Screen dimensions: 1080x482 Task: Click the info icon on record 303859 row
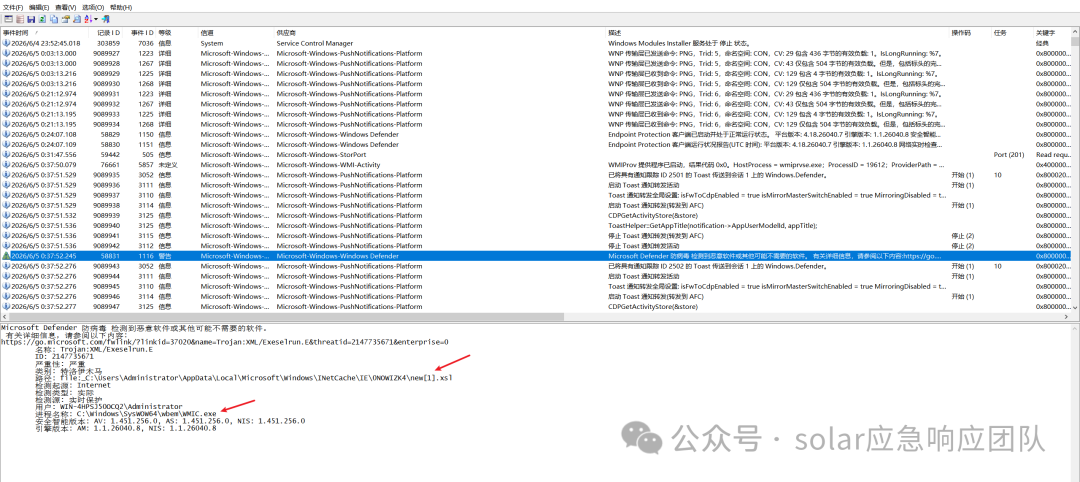[6, 43]
